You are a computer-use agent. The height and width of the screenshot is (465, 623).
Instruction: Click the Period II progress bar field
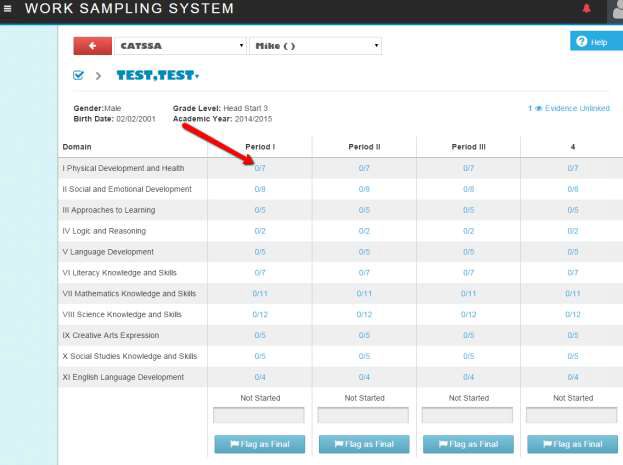point(364,415)
